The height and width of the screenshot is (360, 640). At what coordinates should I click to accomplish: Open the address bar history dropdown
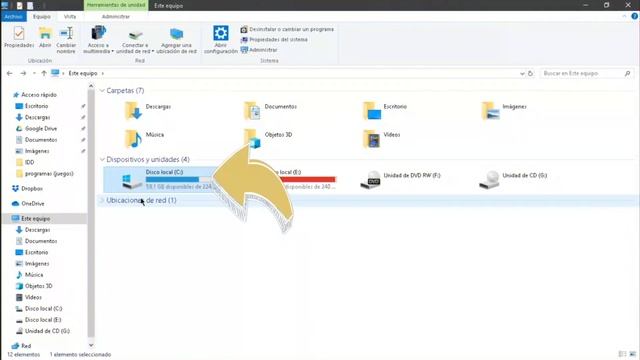[x=522, y=73]
